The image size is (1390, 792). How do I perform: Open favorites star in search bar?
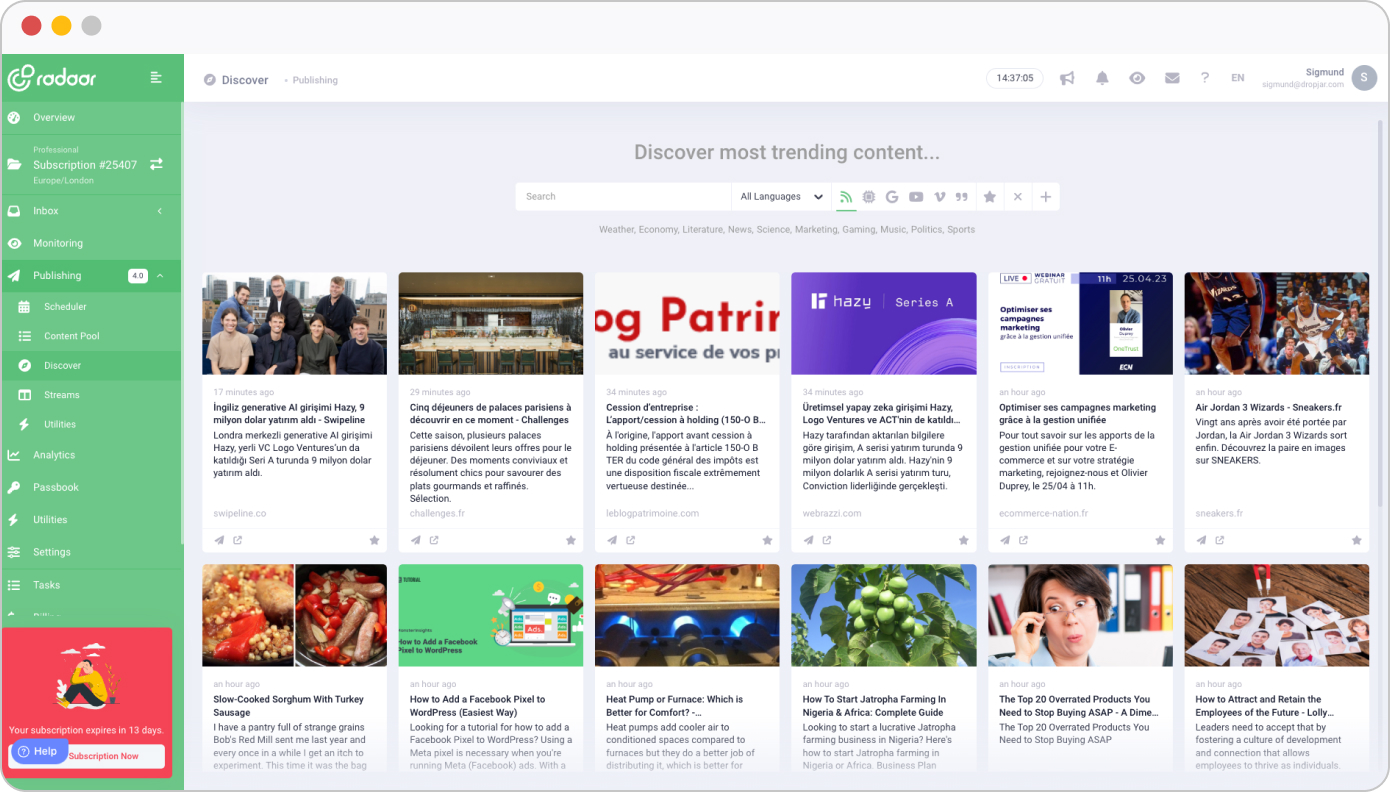point(990,197)
